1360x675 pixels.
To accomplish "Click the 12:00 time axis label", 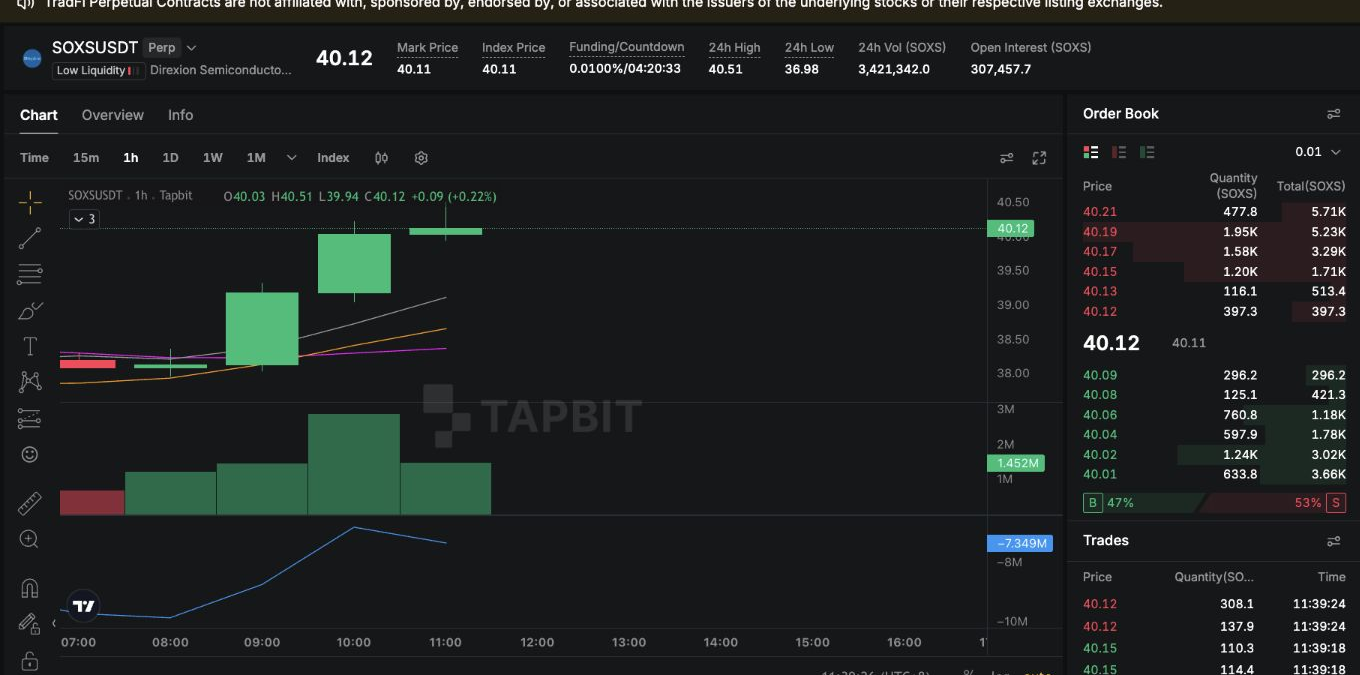I will (537, 642).
